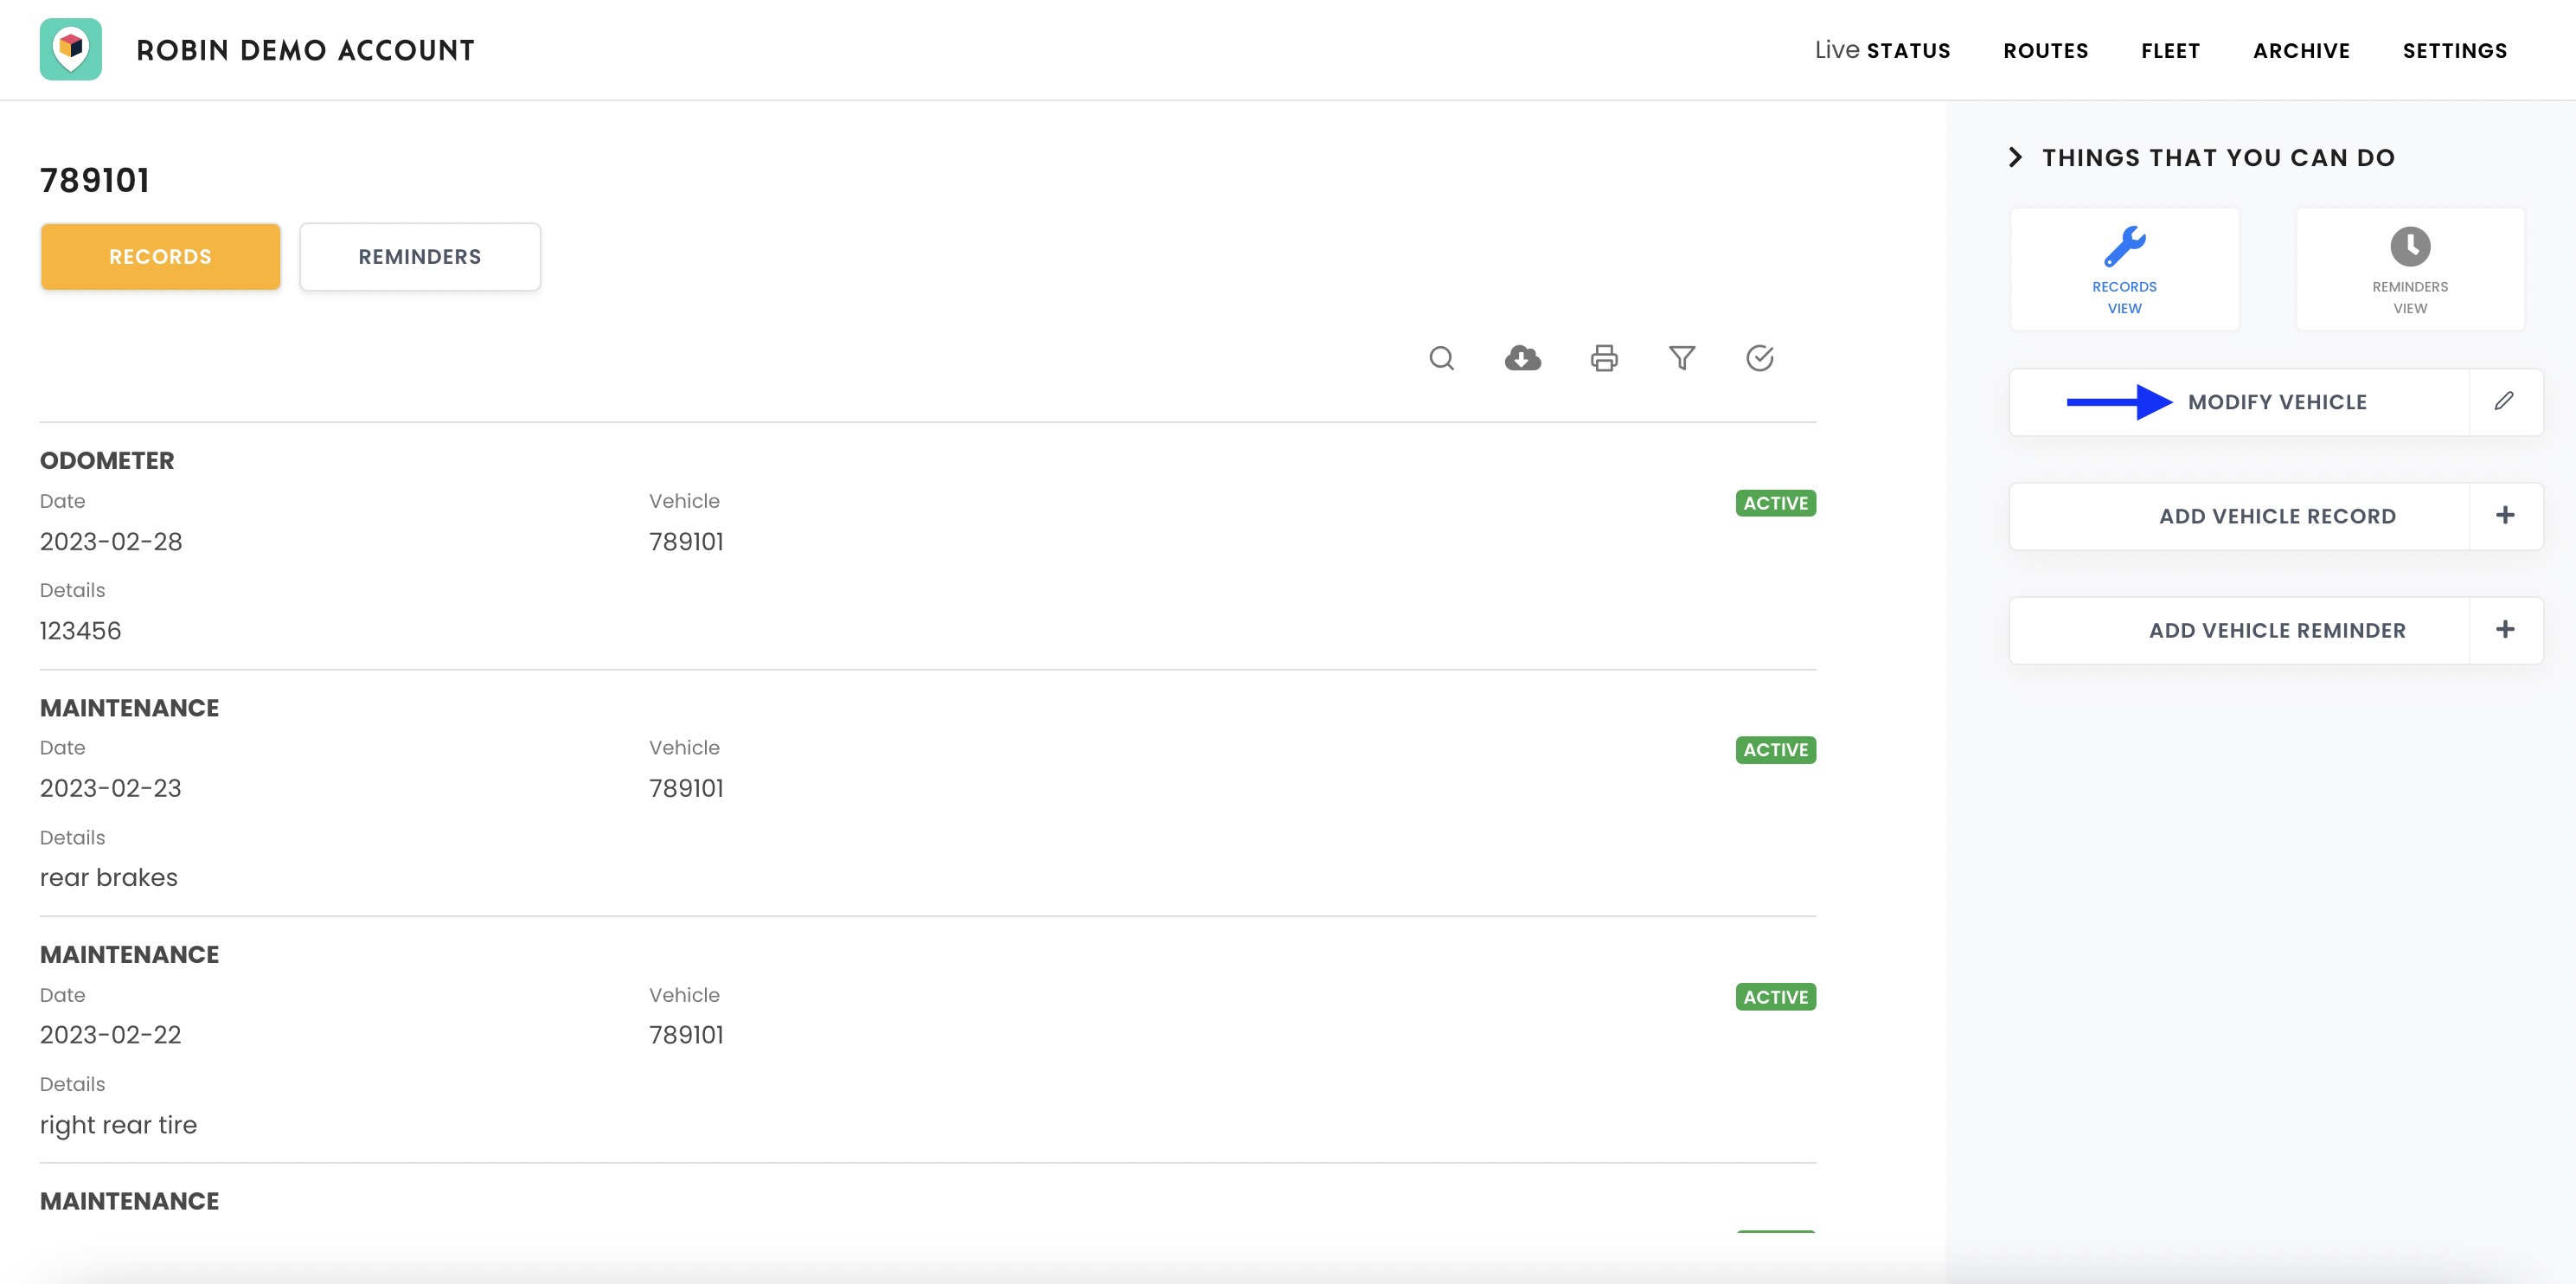Switch to the Reminders tab
This screenshot has height=1284, width=2576.
pos(420,257)
